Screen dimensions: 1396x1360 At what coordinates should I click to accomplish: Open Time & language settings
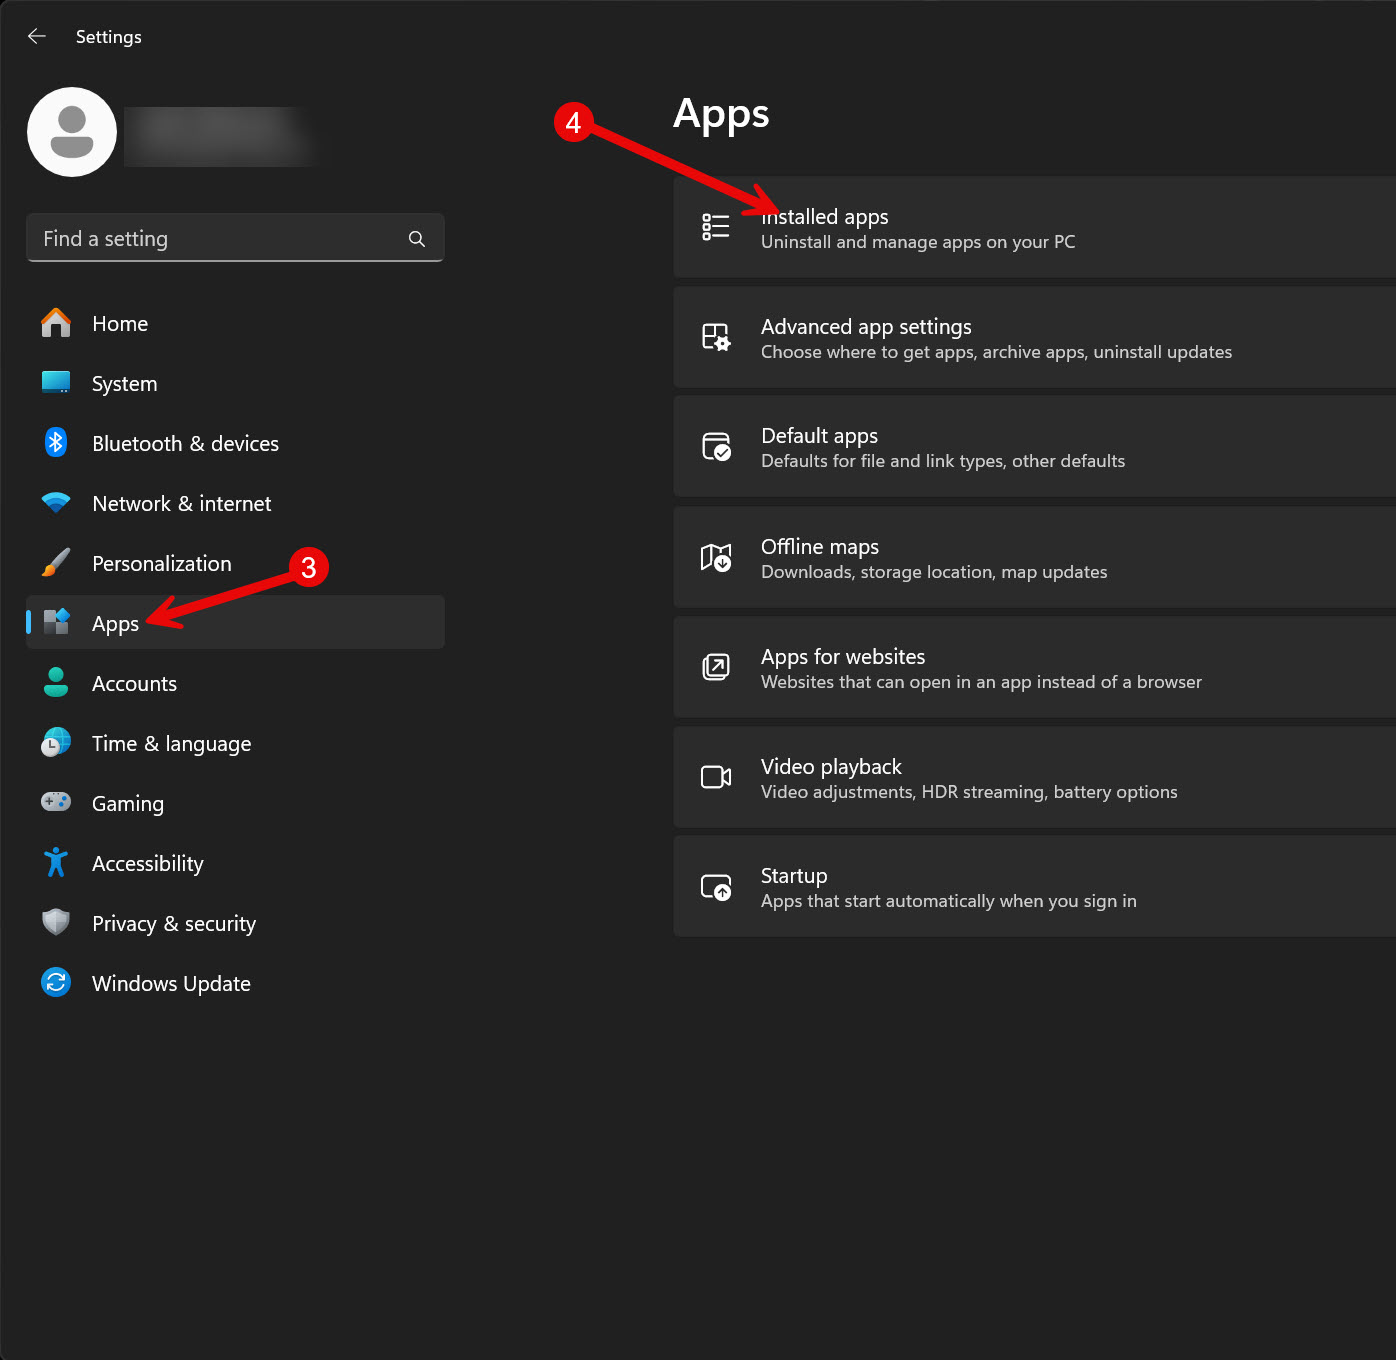(x=235, y=743)
